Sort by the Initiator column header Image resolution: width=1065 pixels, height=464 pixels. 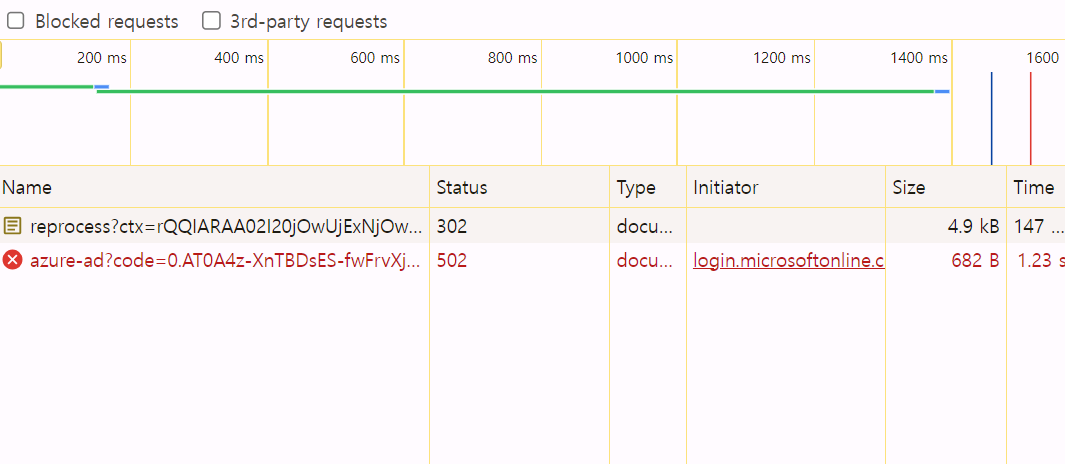tap(786, 187)
